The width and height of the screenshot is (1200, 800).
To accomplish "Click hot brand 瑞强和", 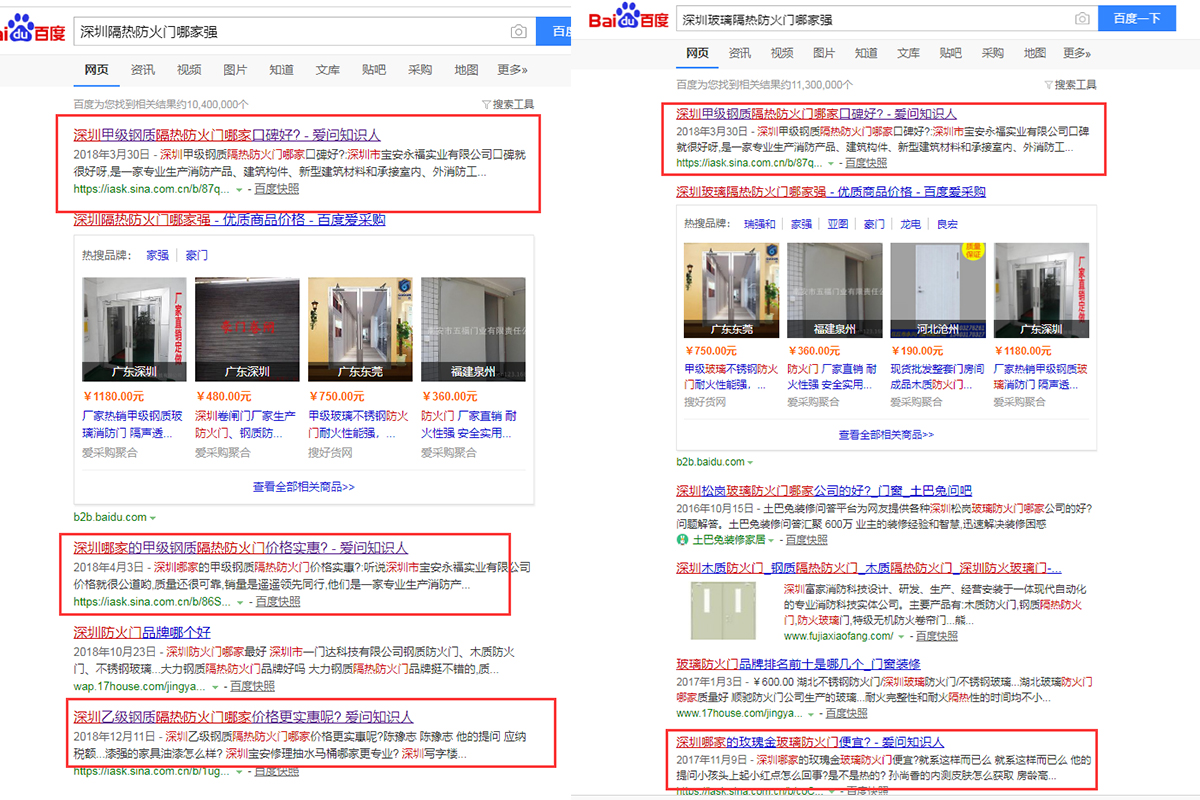I will pos(759,224).
